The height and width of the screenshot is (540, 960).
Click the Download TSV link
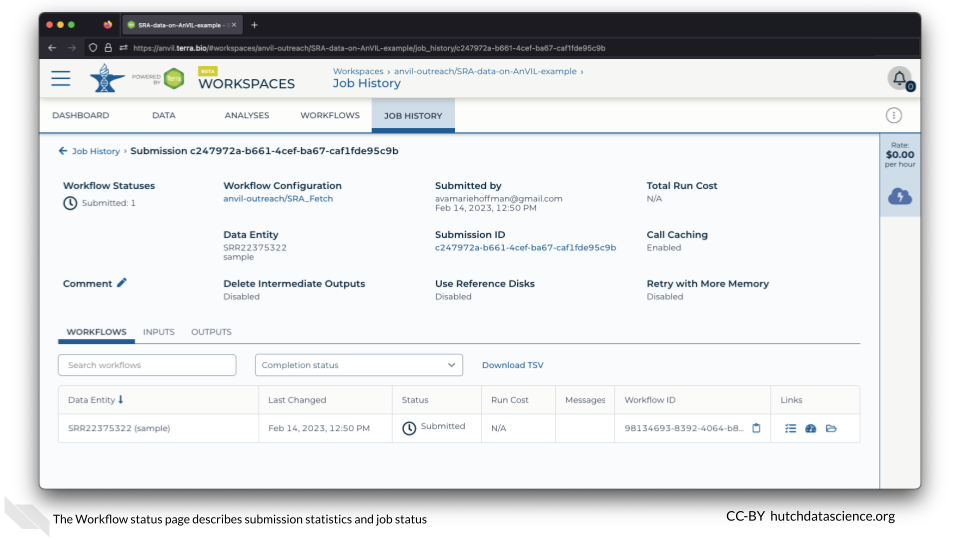pos(512,365)
